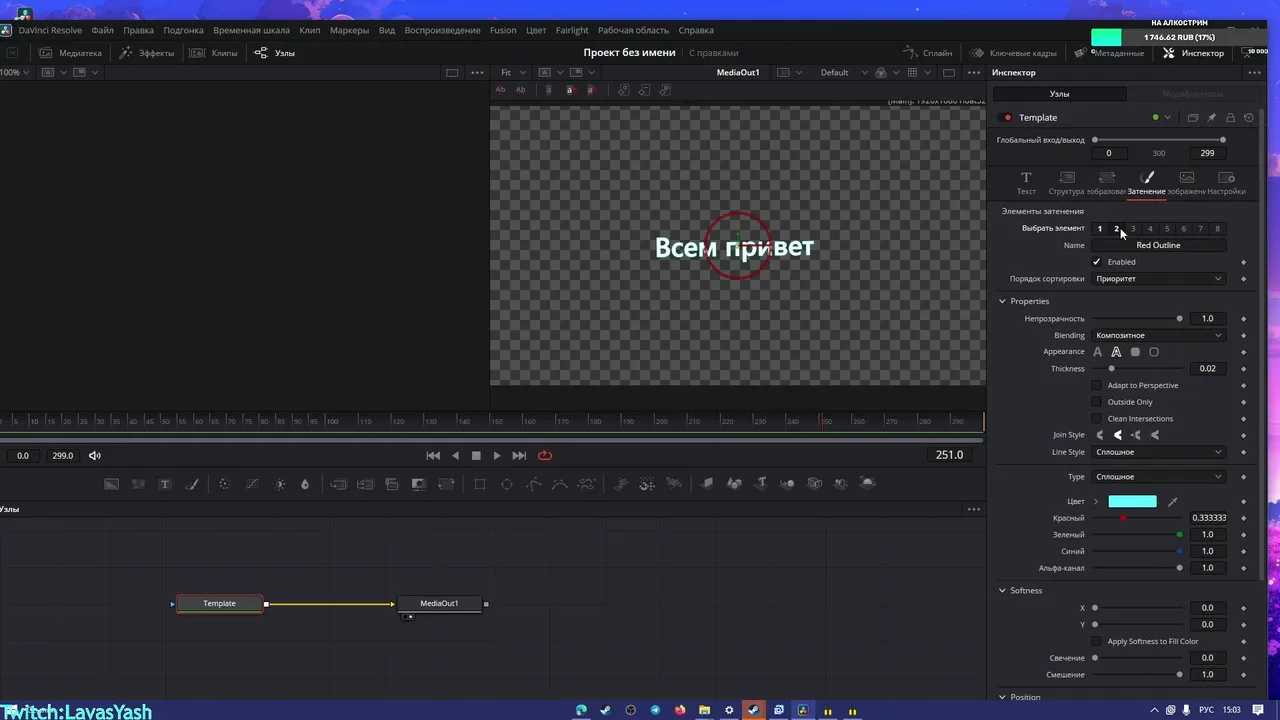The height and width of the screenshot is (720, 1280).
Task: Click the Thickness slider handle
Action: (1111, 369)
